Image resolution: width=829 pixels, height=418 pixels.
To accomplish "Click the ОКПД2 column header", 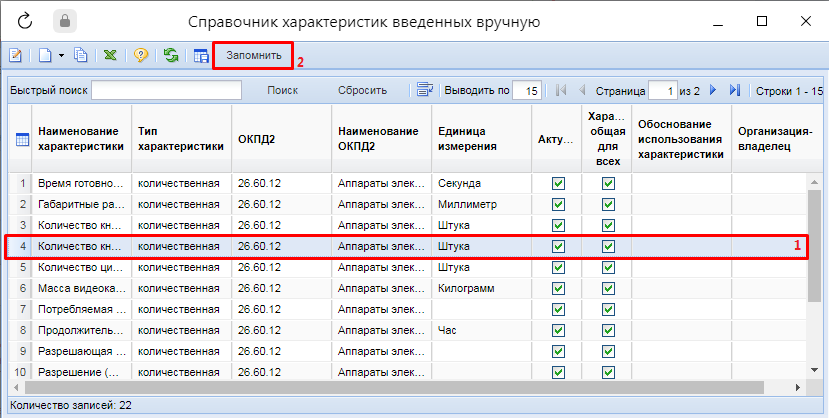I will pos(280,139).
